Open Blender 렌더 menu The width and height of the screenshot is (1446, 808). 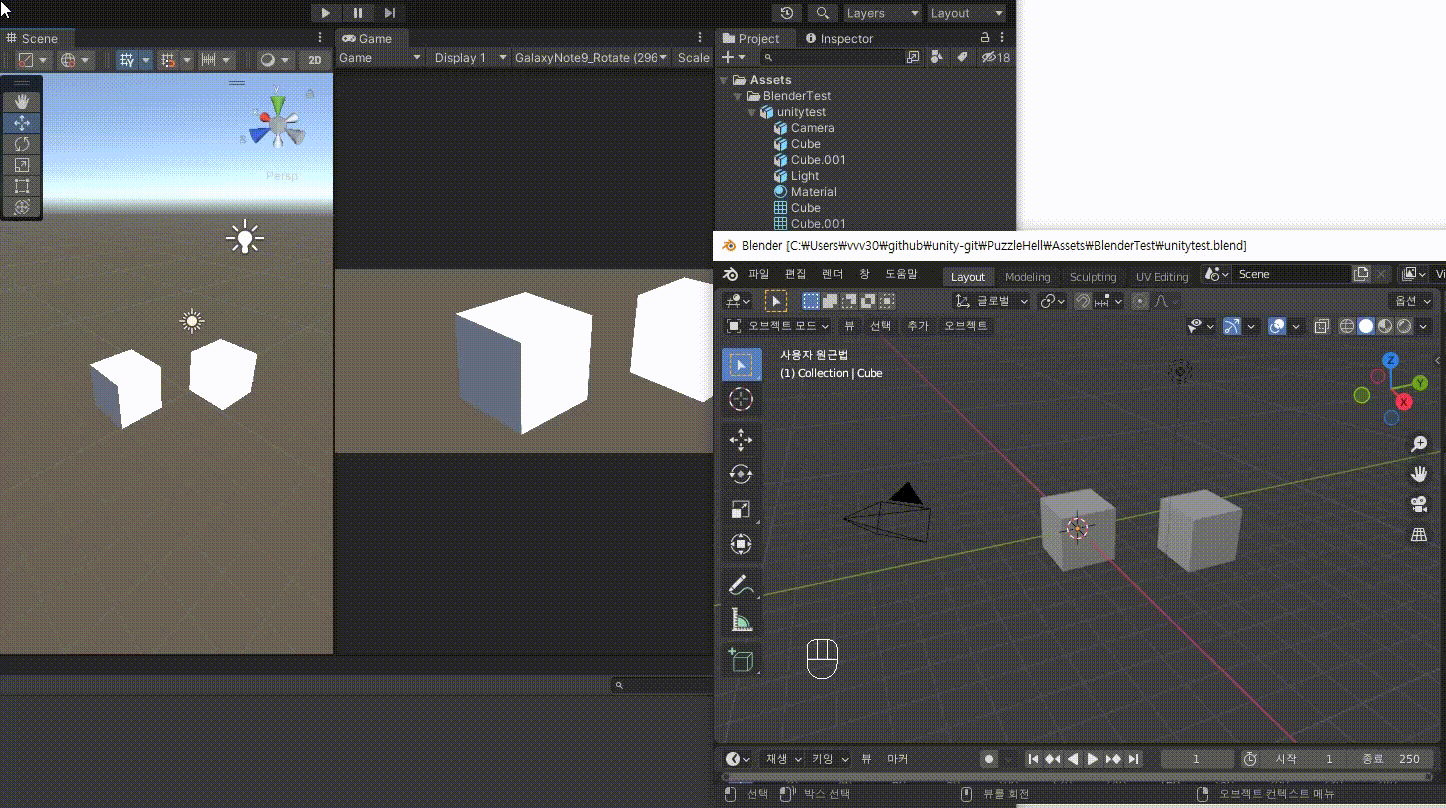(x=832, y=275)
